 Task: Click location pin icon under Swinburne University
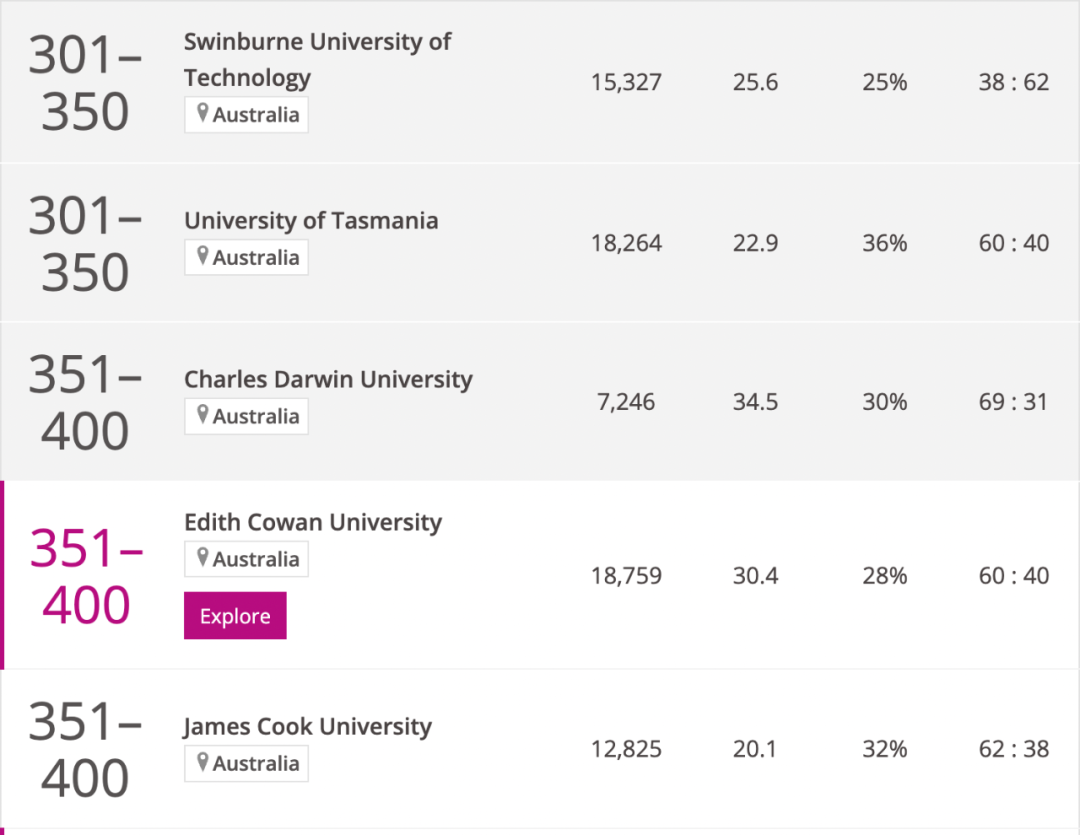(x=203, y=114)
